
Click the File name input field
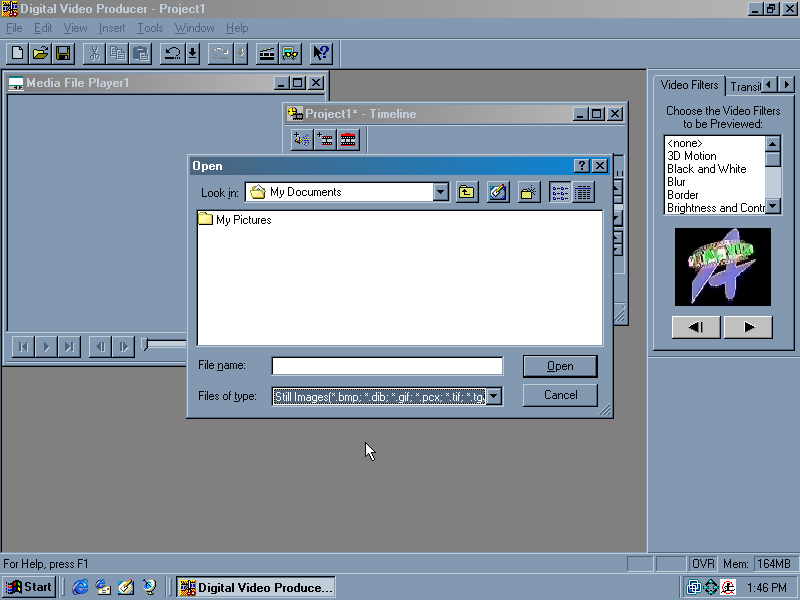point(387,366)
